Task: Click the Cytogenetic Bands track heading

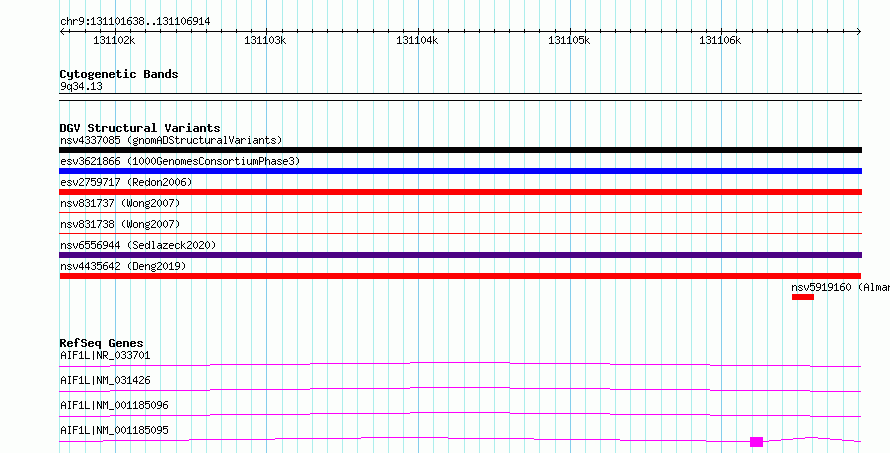Action: pyautogui.click(x=119, y=74)
